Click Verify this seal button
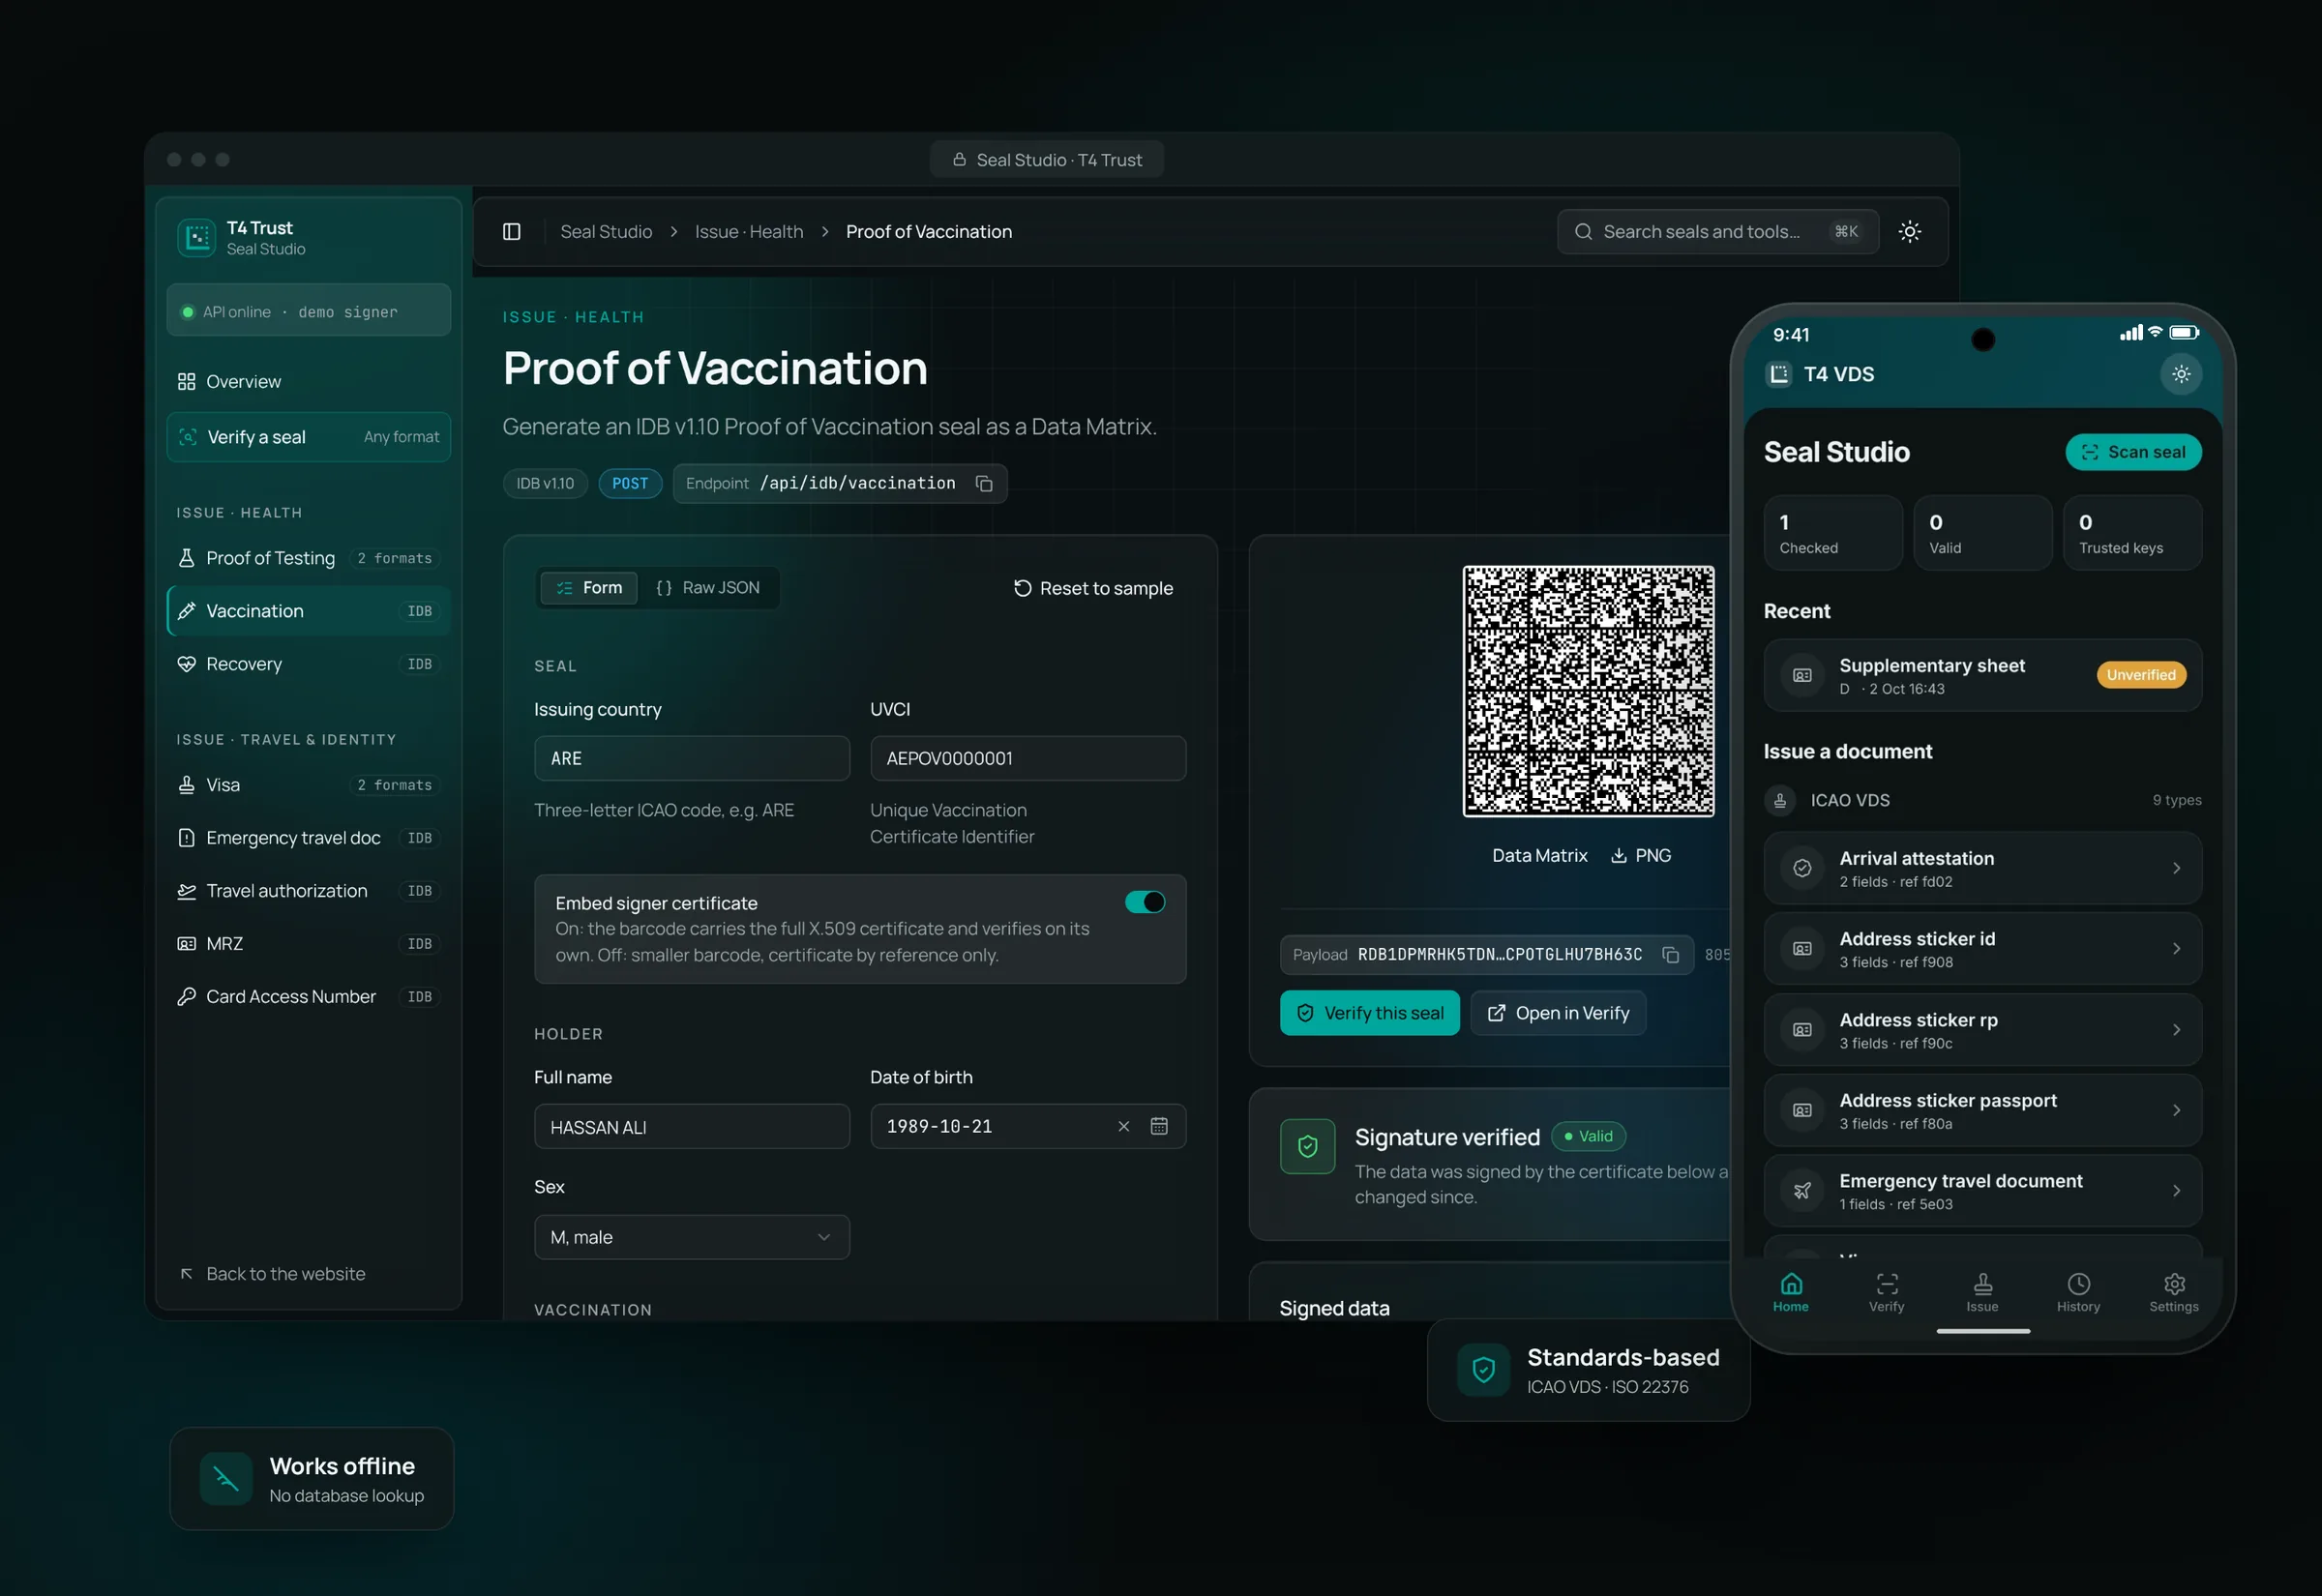Image resolution: width=2322 pixels, height=1596 pixels. 1369,1014
